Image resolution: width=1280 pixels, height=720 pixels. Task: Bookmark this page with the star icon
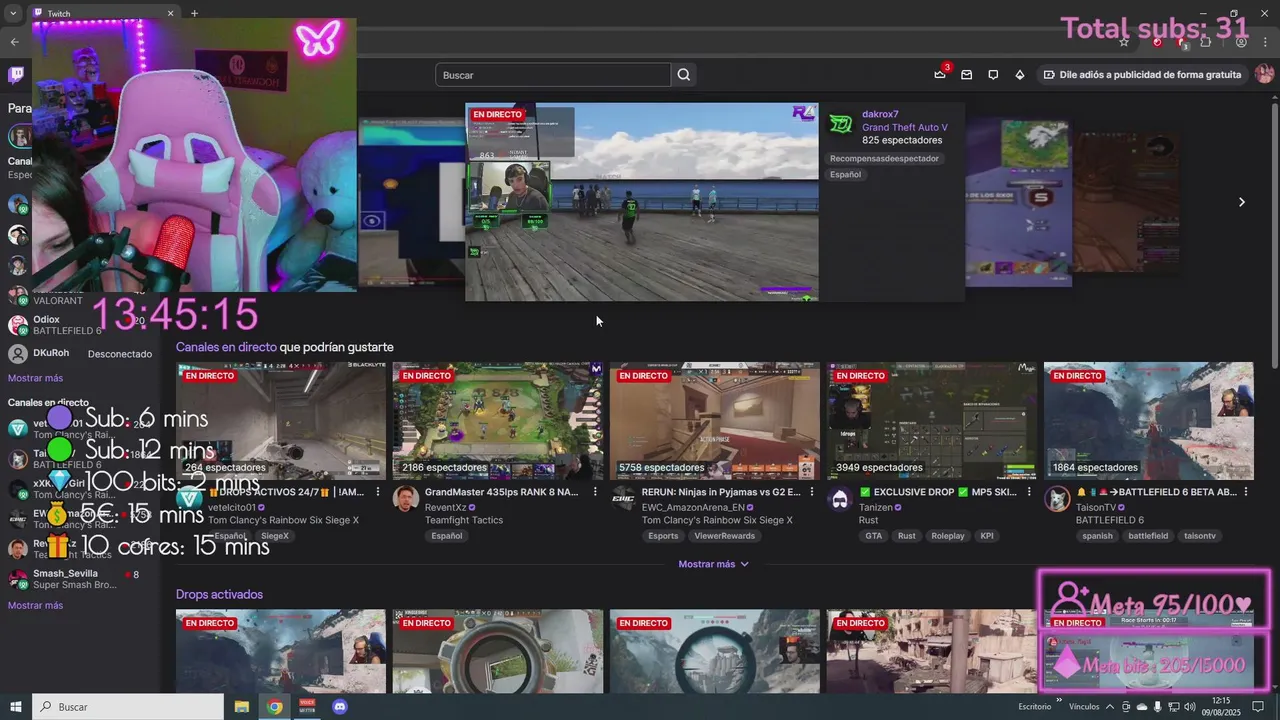point(1124,42)
